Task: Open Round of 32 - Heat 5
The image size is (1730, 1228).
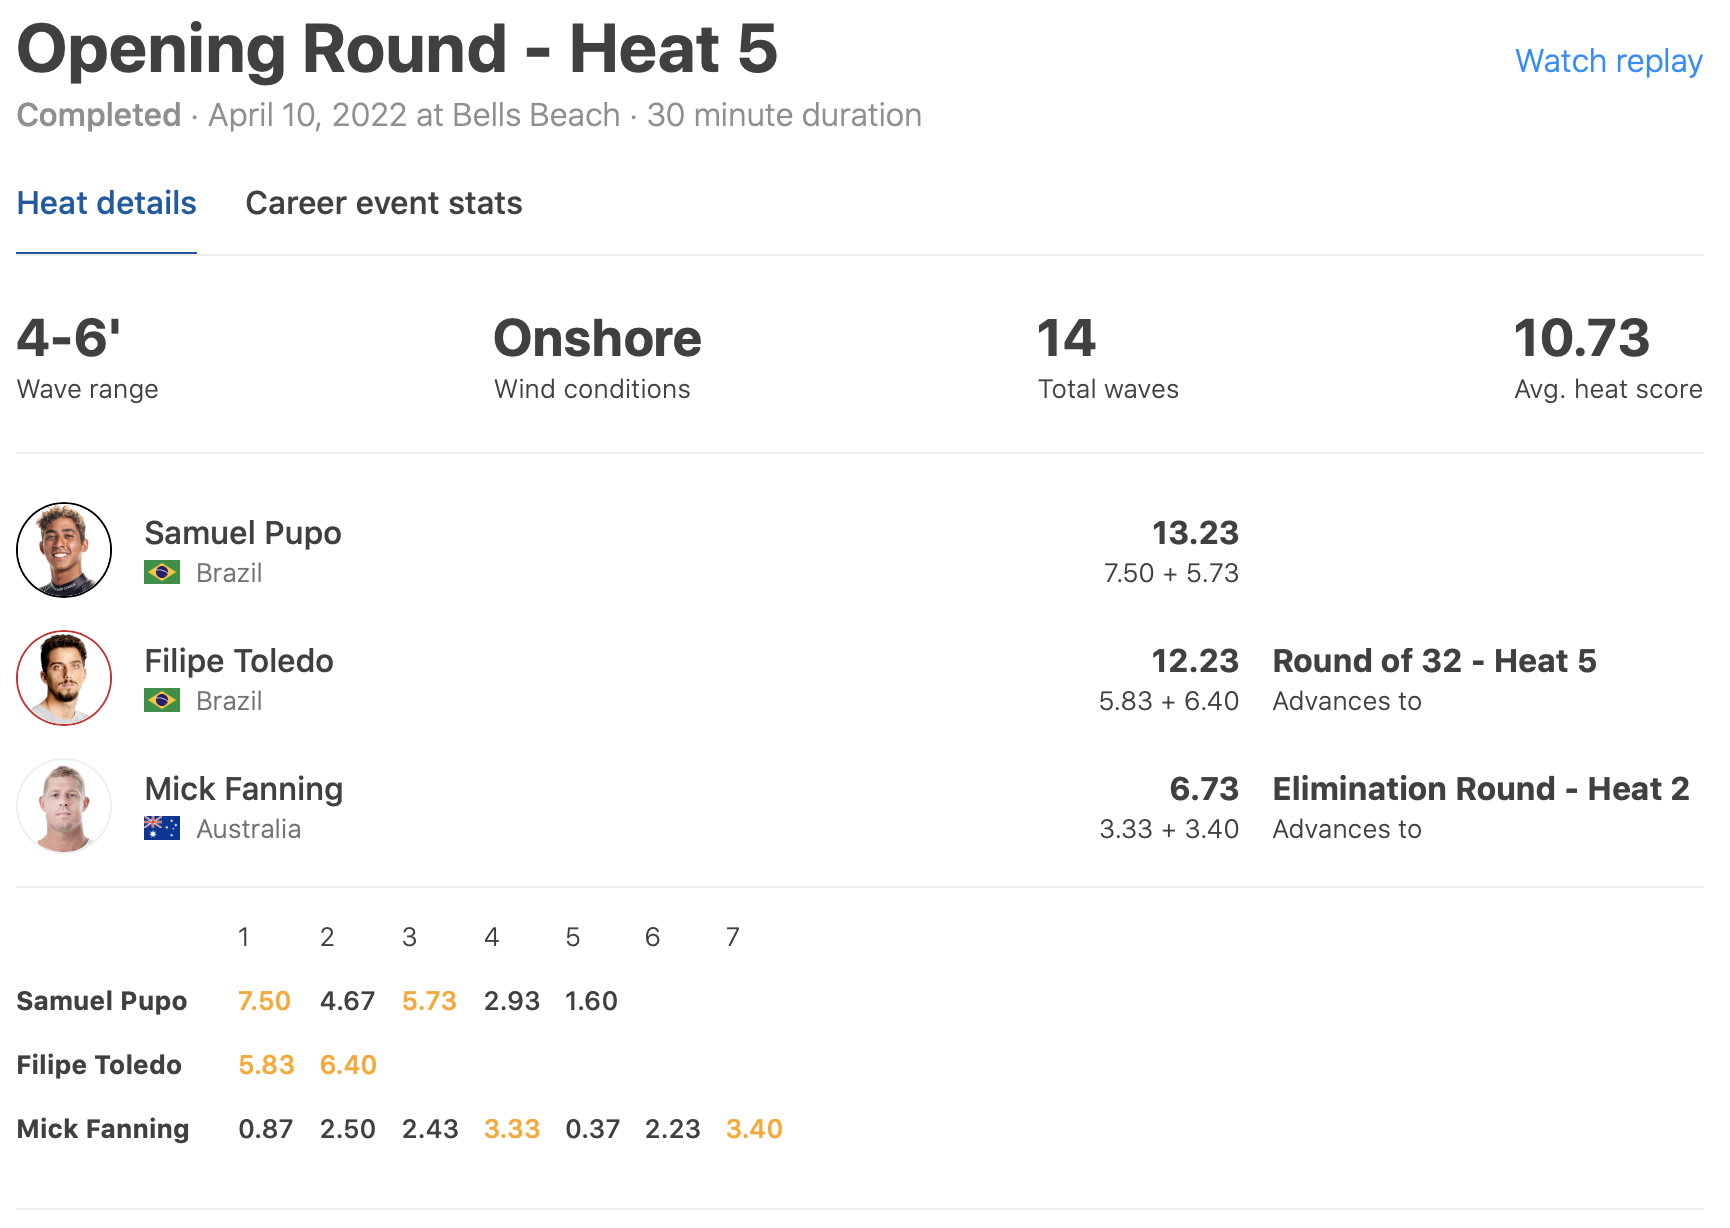Action: click(1434, 661)
